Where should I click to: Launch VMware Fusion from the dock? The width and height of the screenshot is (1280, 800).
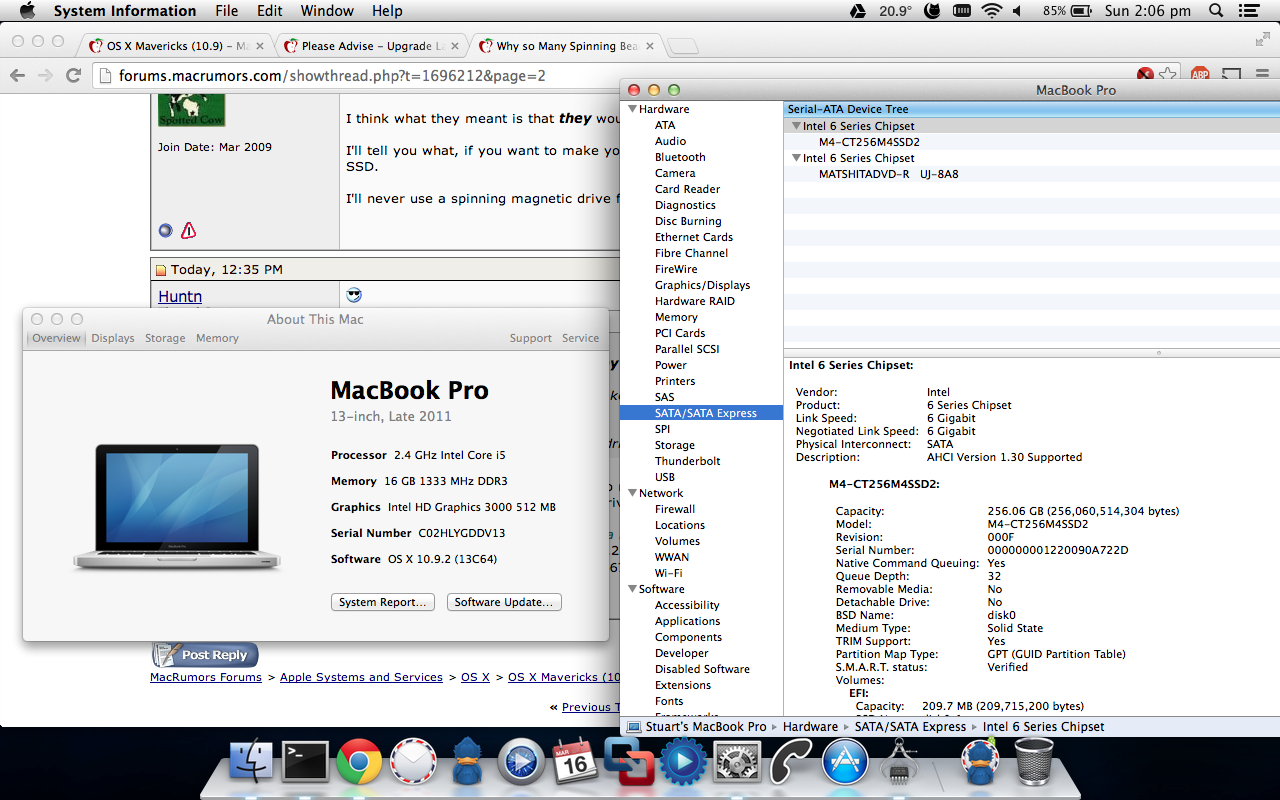[629, 763]
